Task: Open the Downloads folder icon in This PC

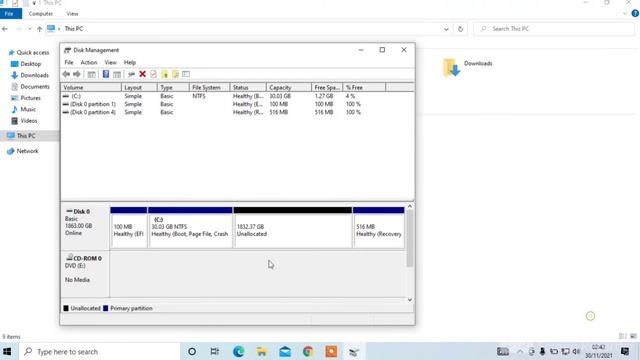Action: click(x=451, y=67)
